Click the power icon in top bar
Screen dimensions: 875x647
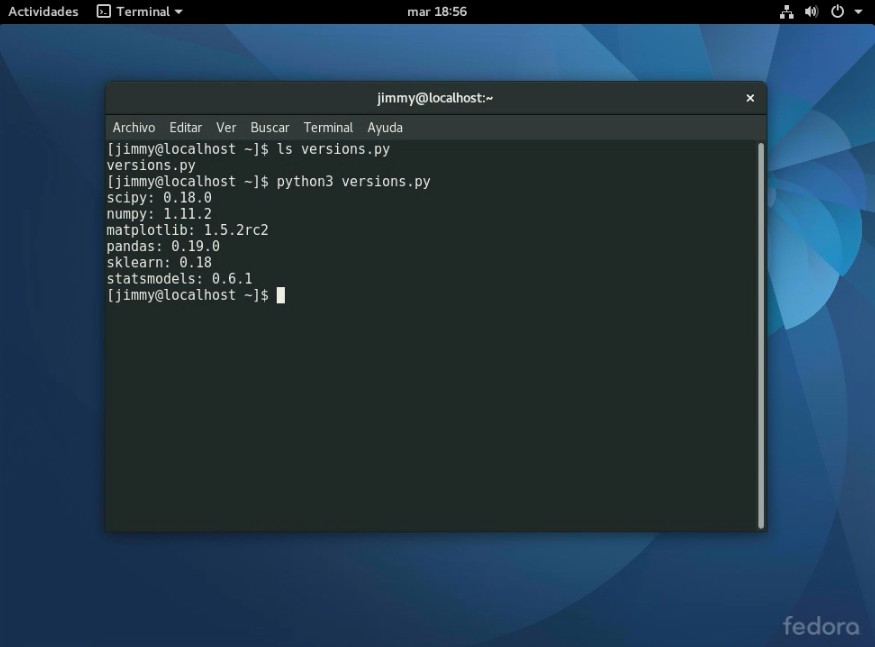pyautogui.click(x=836, y=12)
